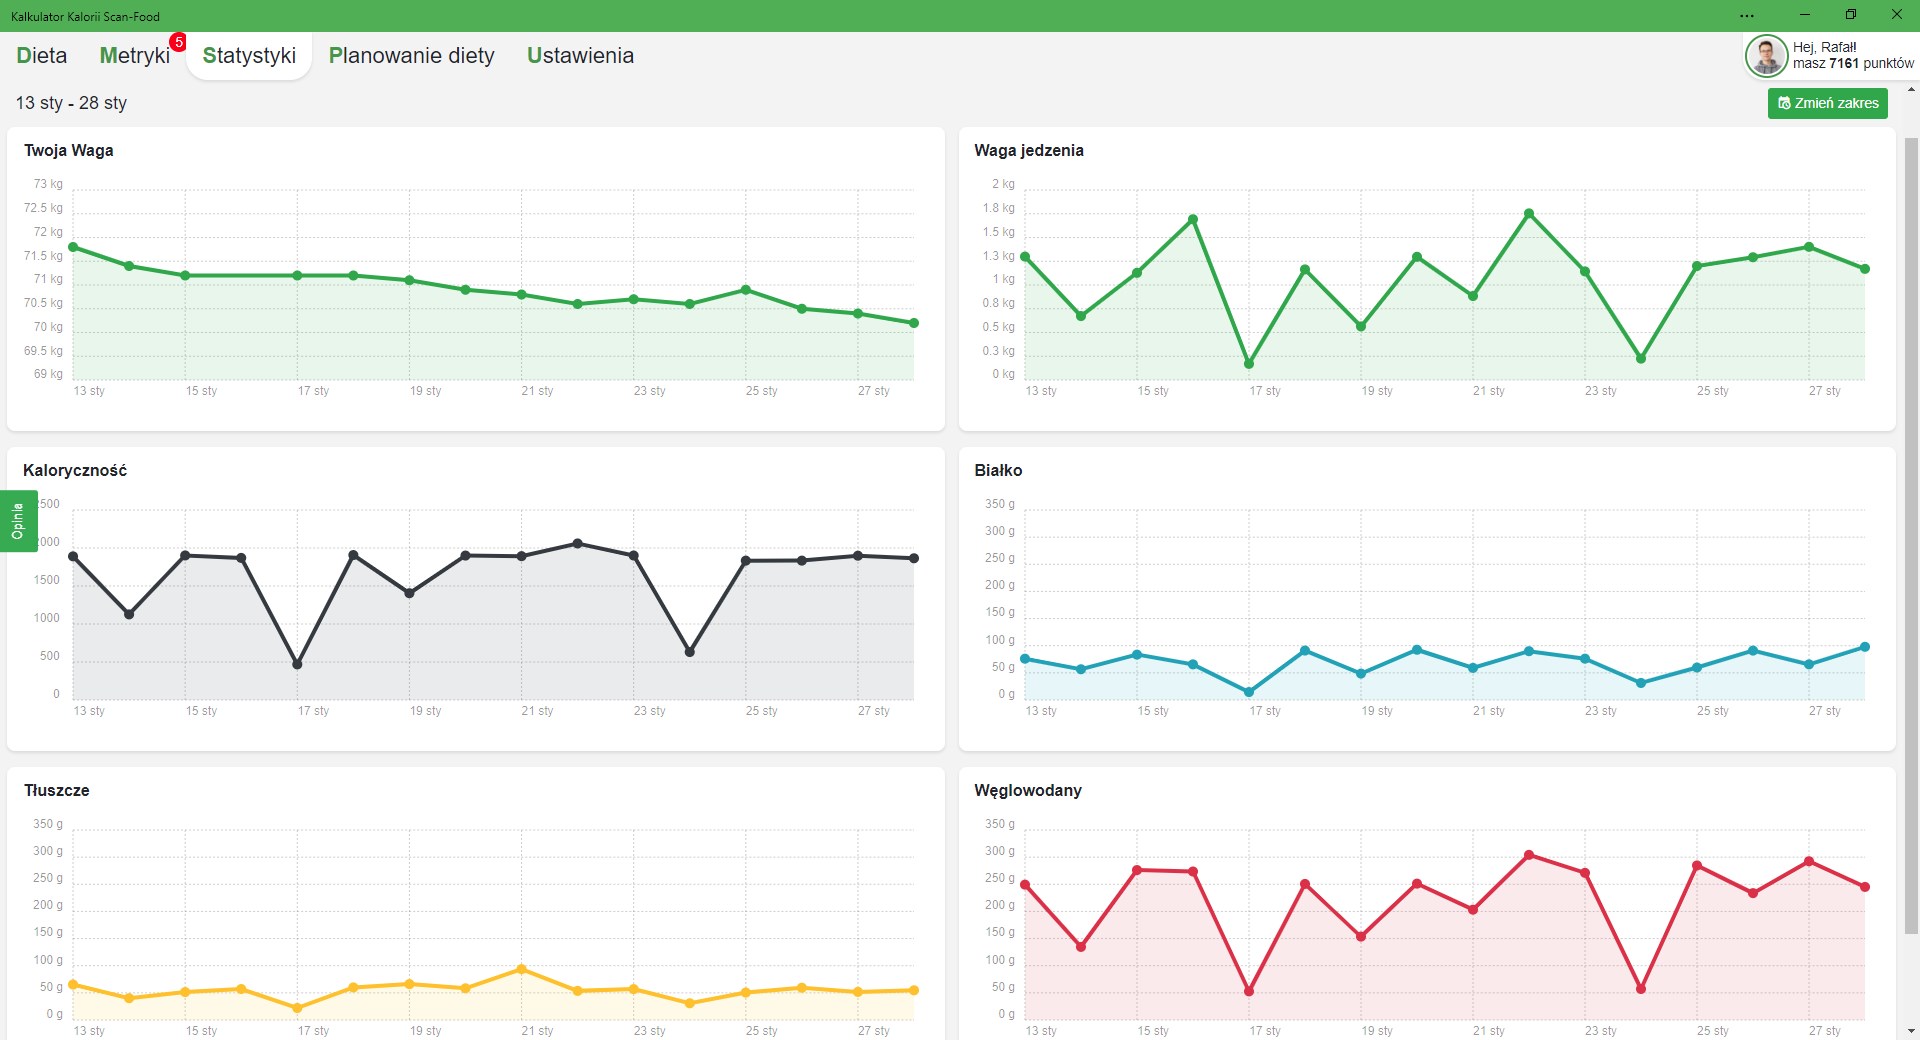
Task: Select the Statystyki tab
Action: 249,56
